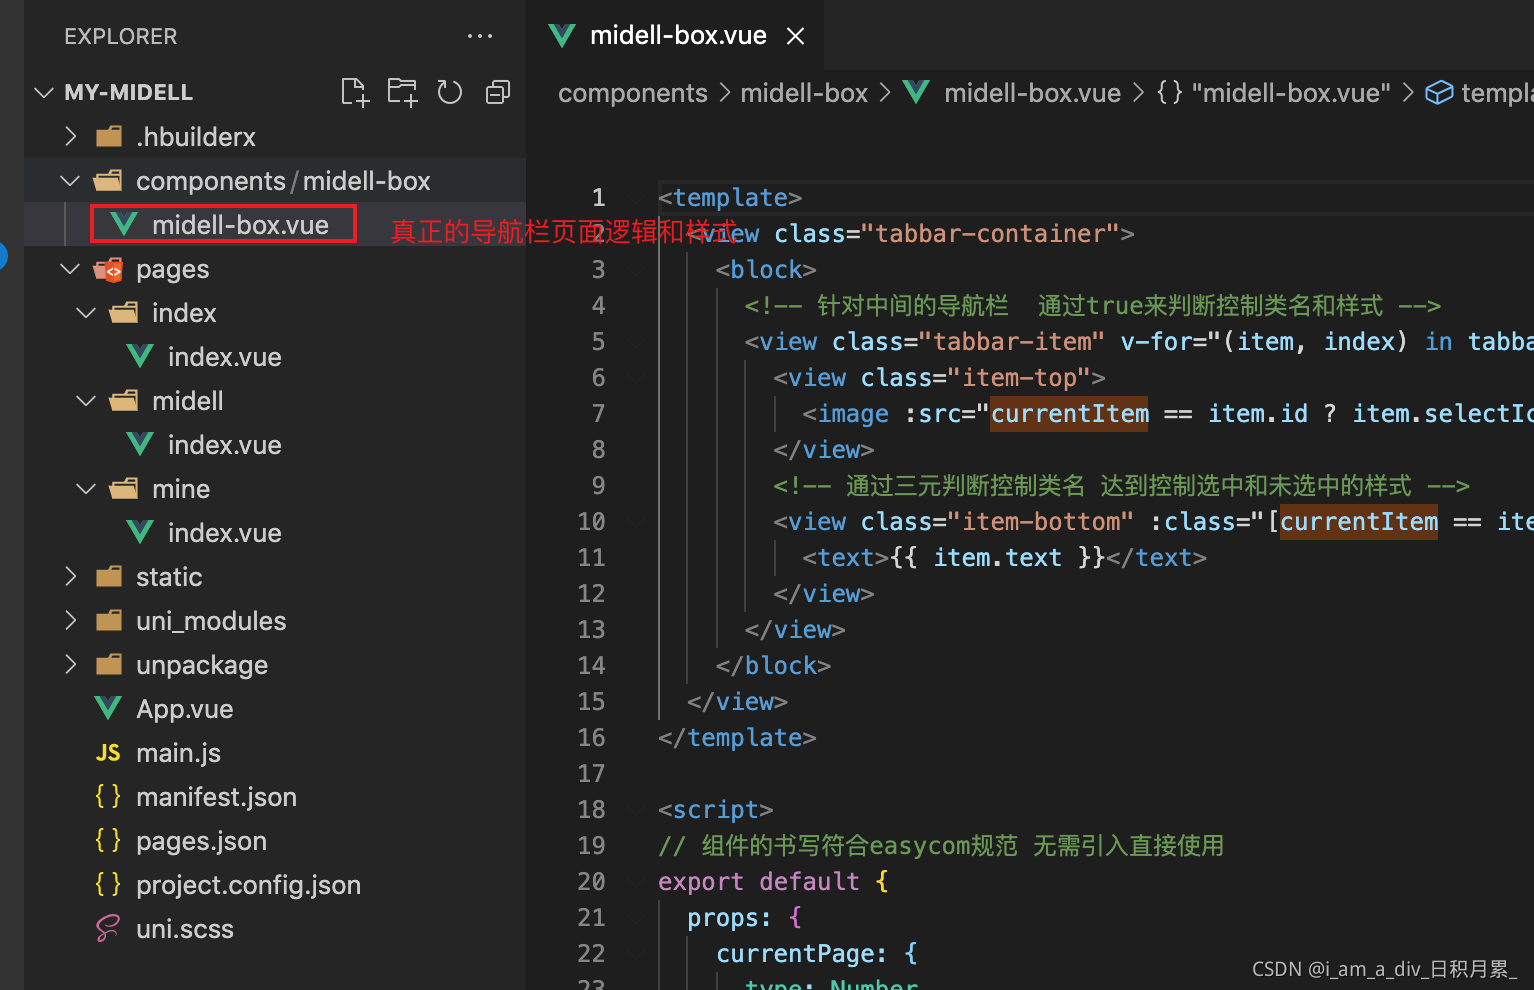1534x990 pixels.
Task: Expand the static folder
Action: point(70,577)
